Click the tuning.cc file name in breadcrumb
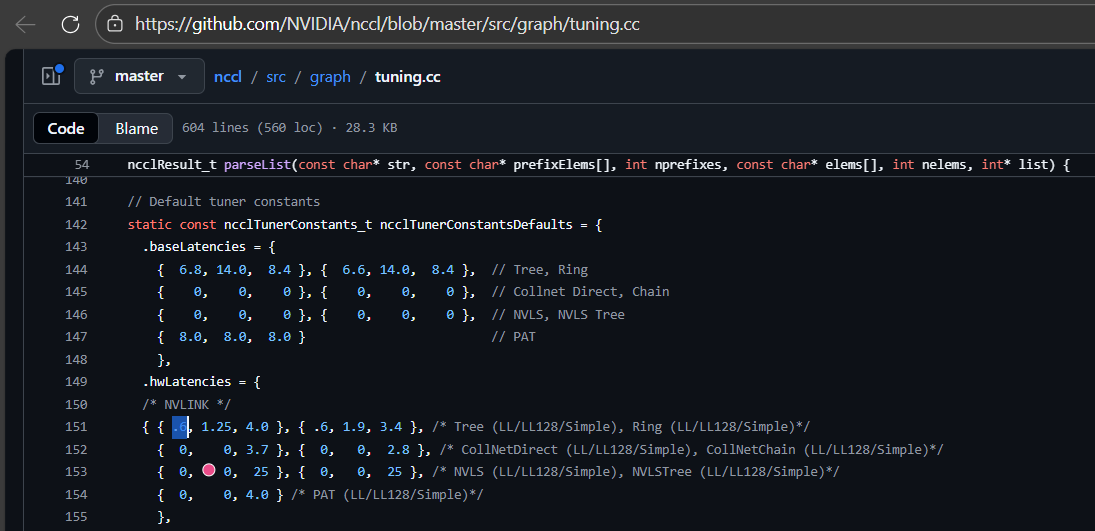The height and width of the screenshot is (531, 1095). 407,76
